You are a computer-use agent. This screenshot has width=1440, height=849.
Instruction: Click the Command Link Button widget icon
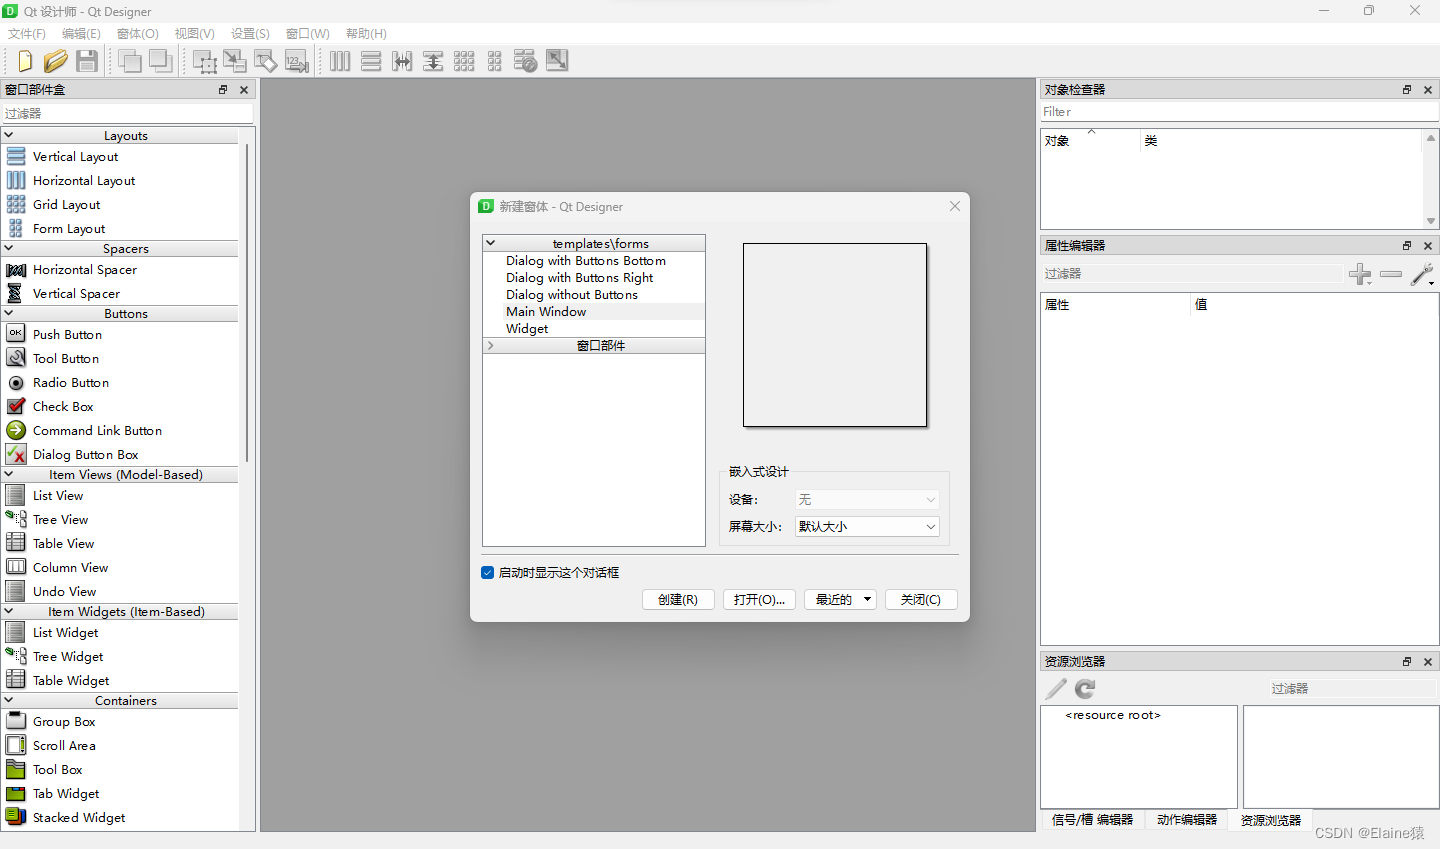16,430
